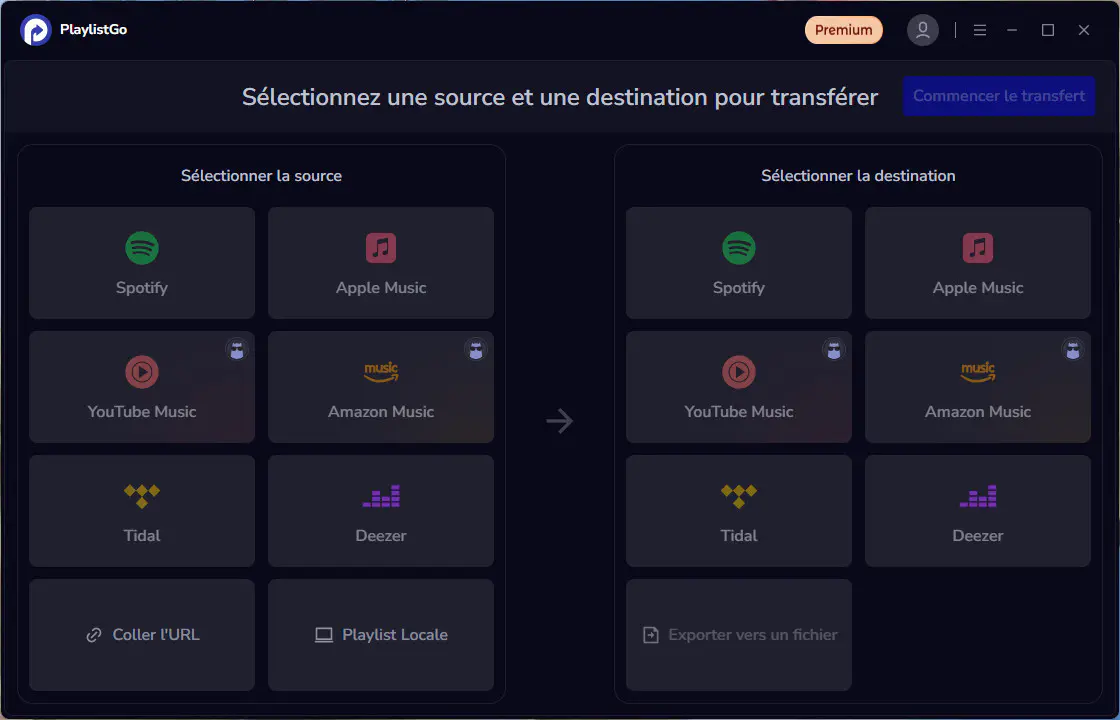Pick the Tidal icon in the source panel
The width and height of the screenshot is (1120, 720).
141,495
